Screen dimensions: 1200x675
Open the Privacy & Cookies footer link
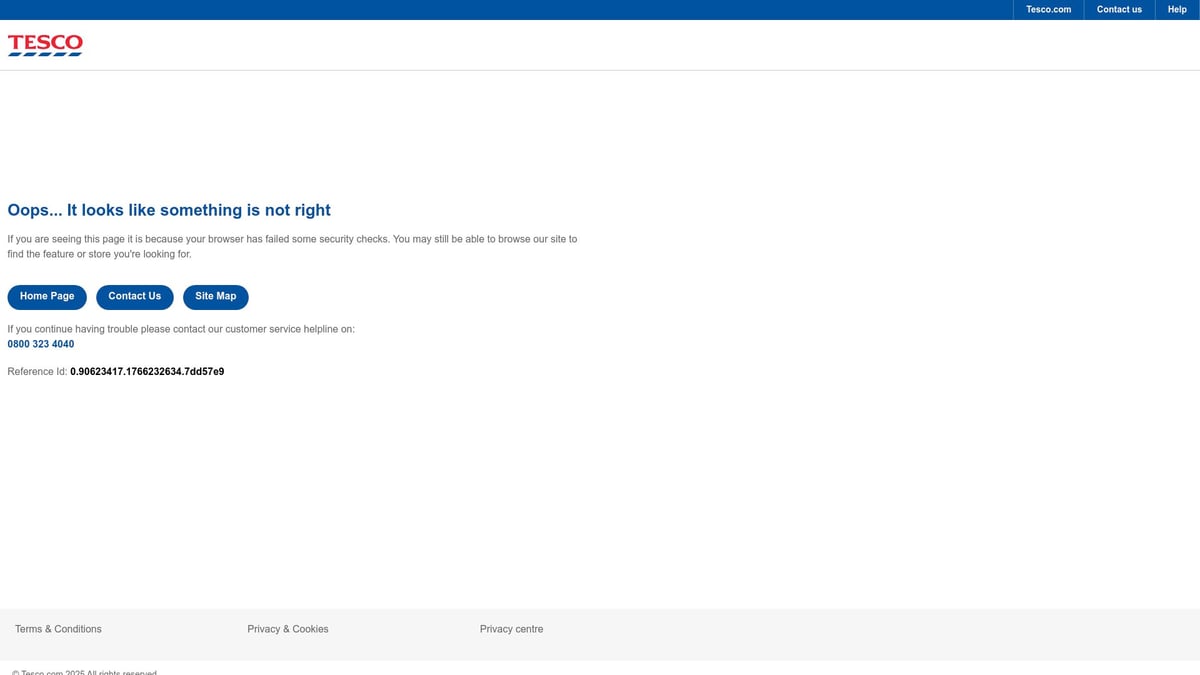(288, 629)
